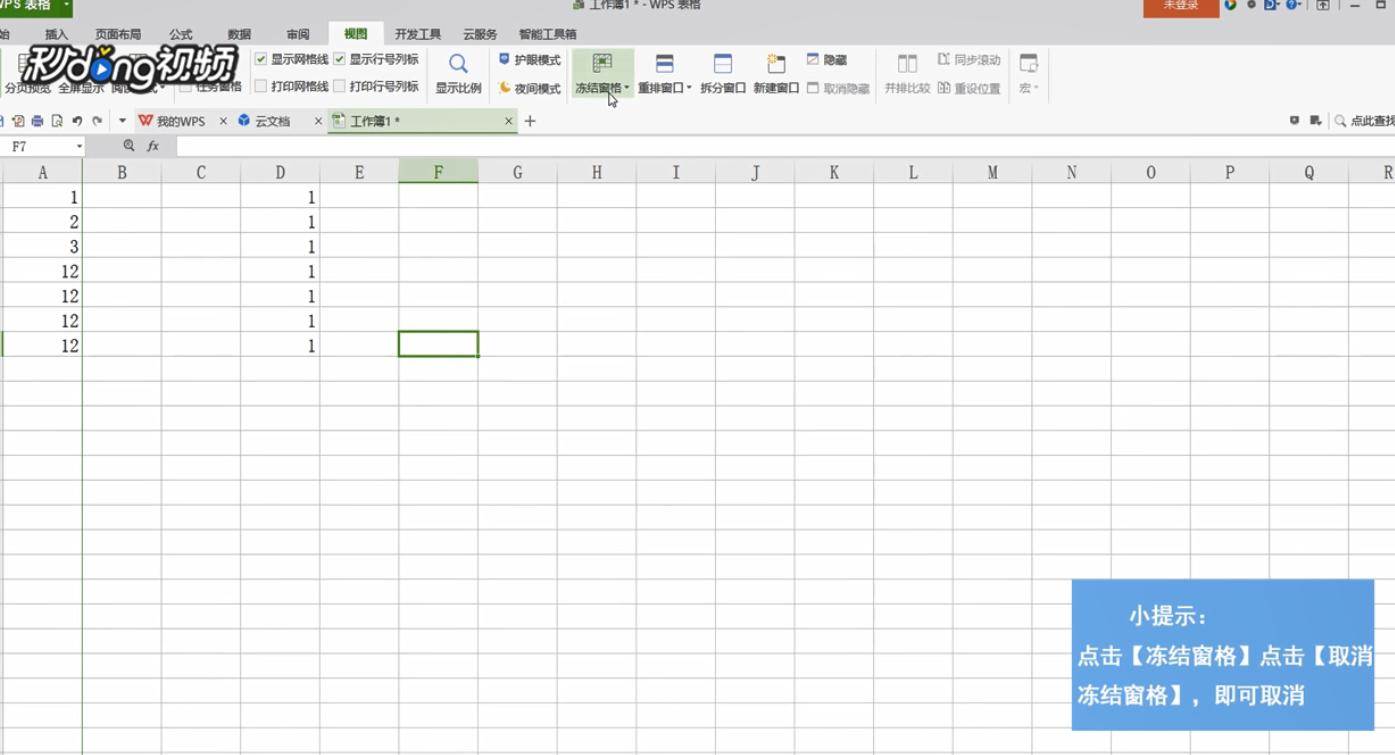Screen dimensions: 1395x755
Task: Turn on eye protection mode (护眼模式)
Action: coord(529,60)
